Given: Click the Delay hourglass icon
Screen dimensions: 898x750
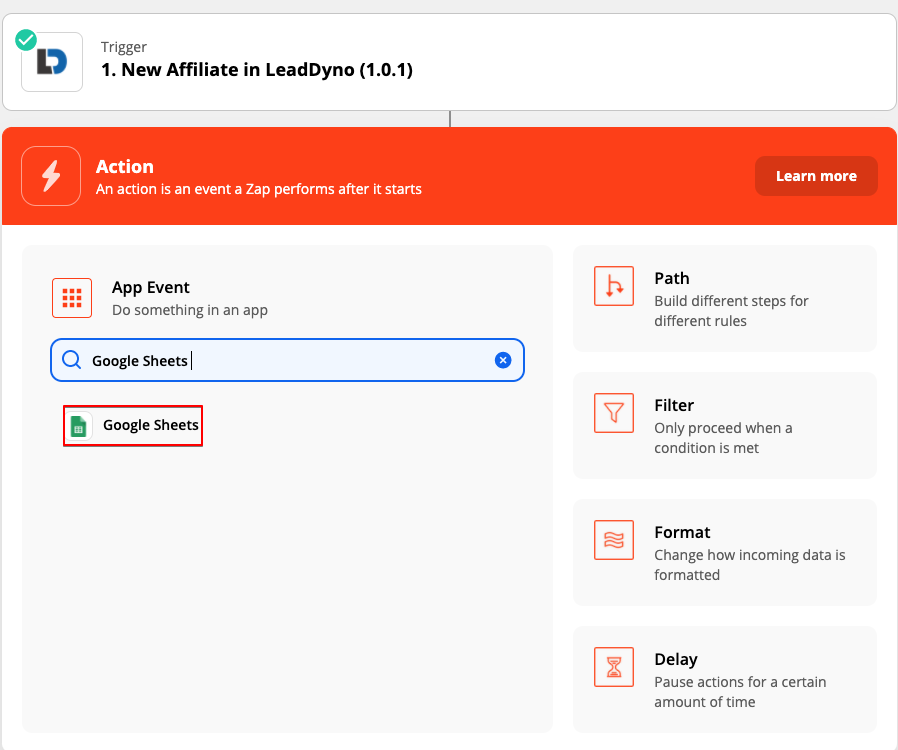Looking at the screenshot, I should (x=614, y=667).
